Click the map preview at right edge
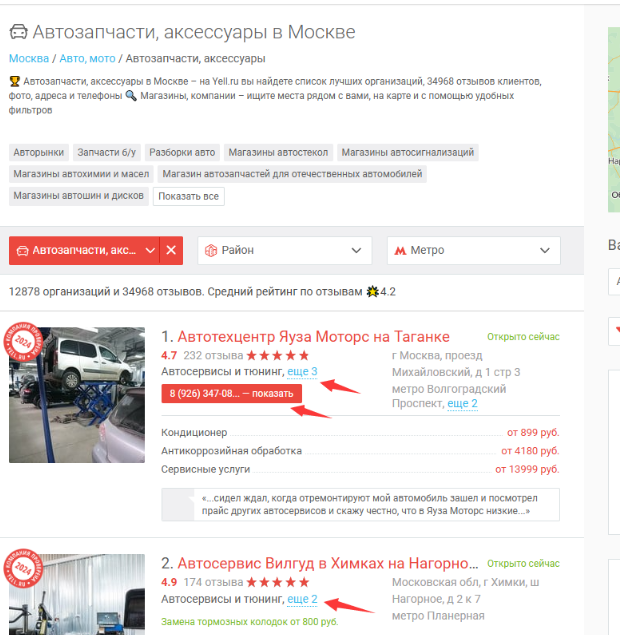 point(614,120)
